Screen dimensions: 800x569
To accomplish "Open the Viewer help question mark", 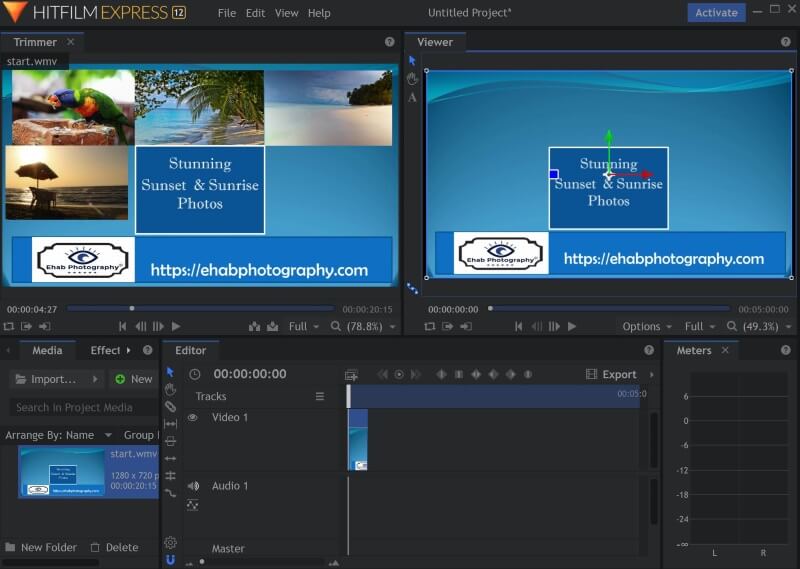I will (x=786, y=42).
